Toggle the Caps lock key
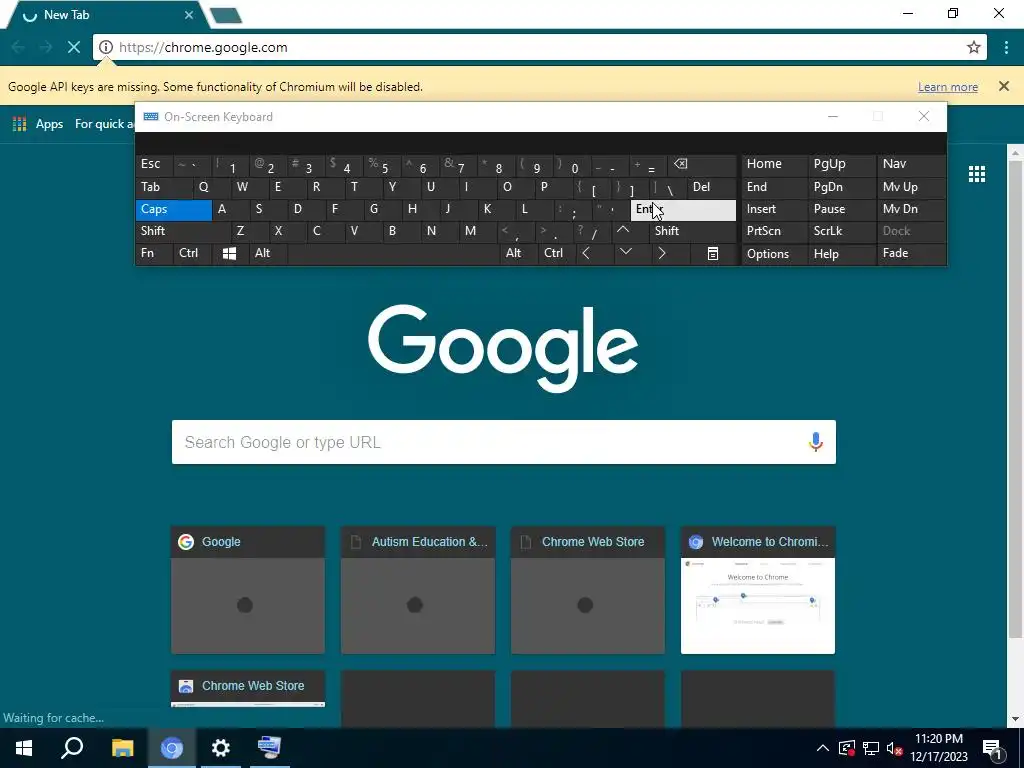This screenshot has height=768, width=1024. tap(174, 210)
